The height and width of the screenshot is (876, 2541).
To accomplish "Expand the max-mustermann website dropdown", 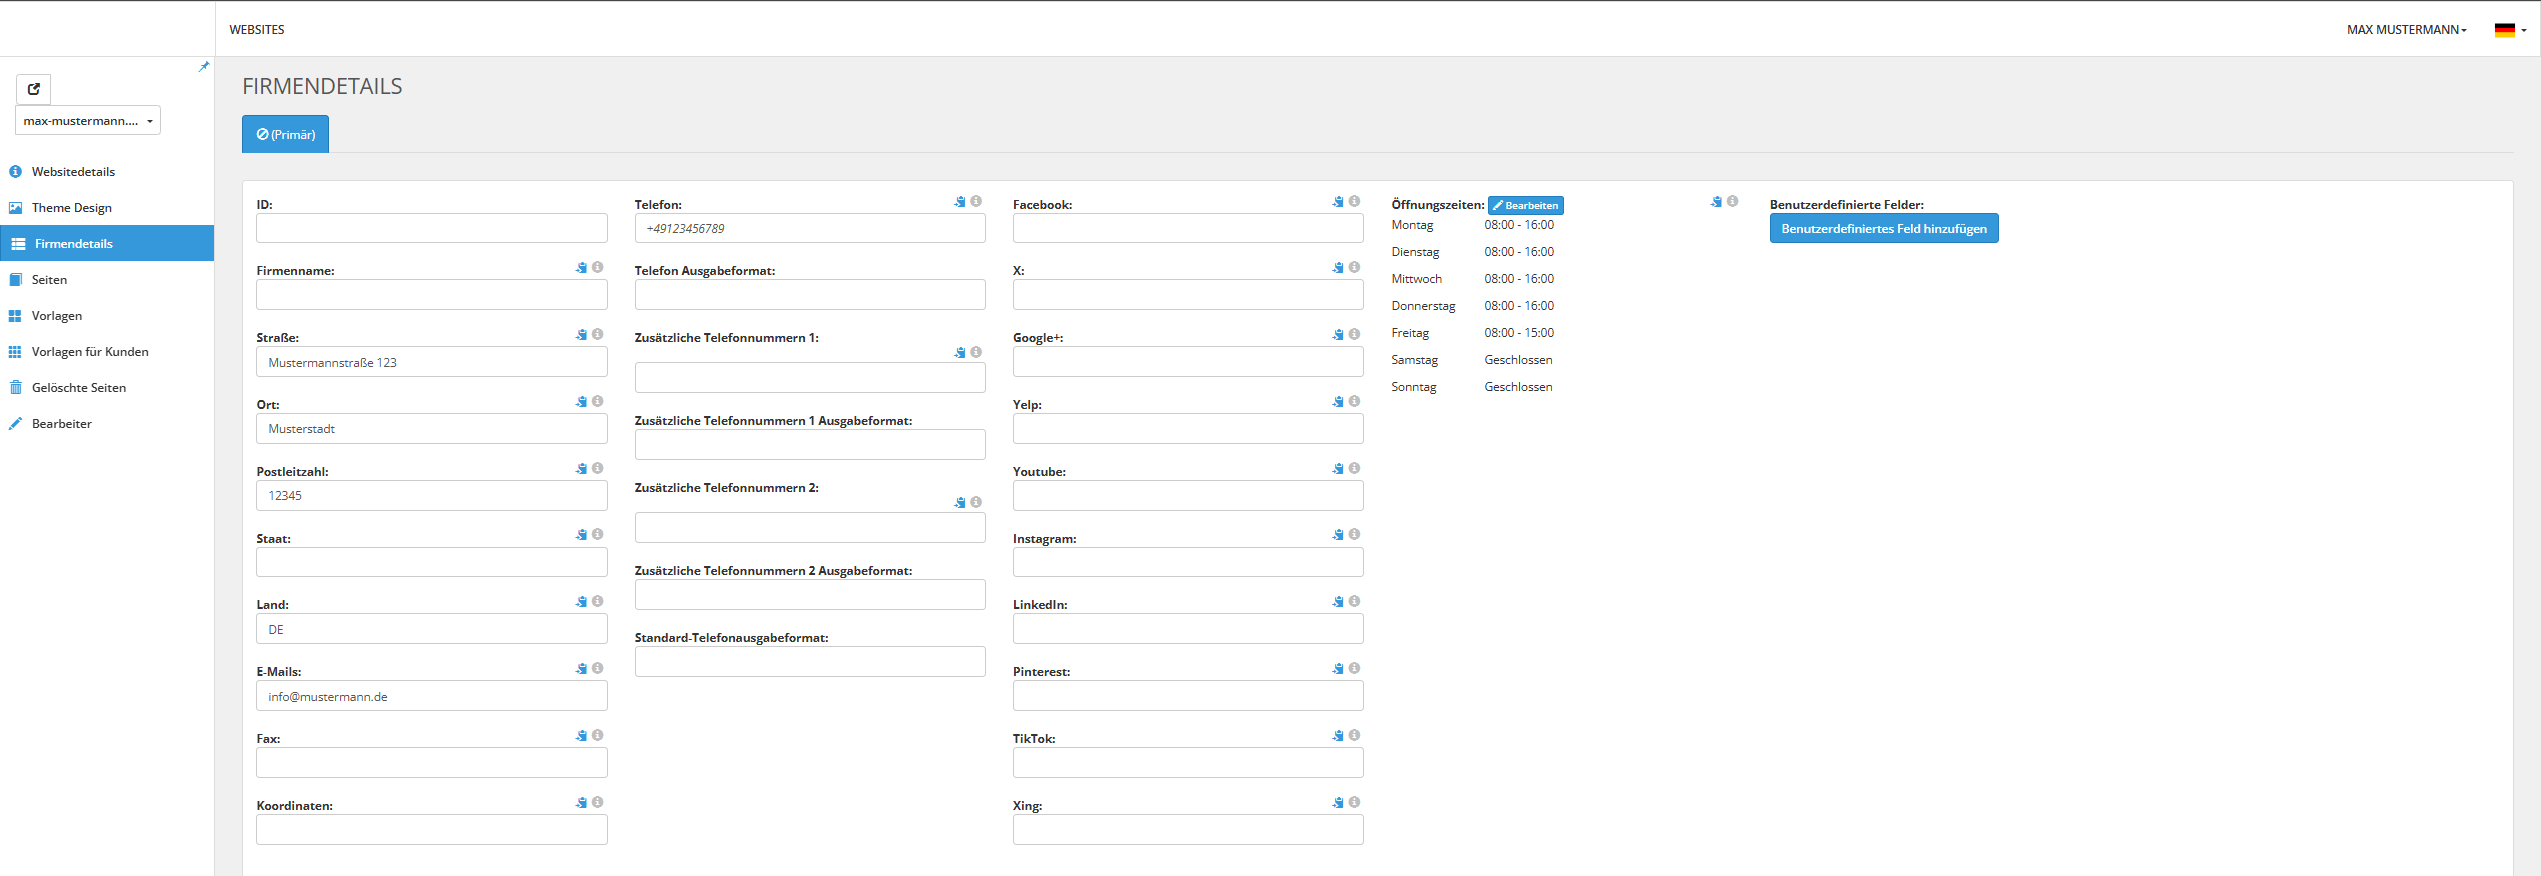I will coord(88,121).
